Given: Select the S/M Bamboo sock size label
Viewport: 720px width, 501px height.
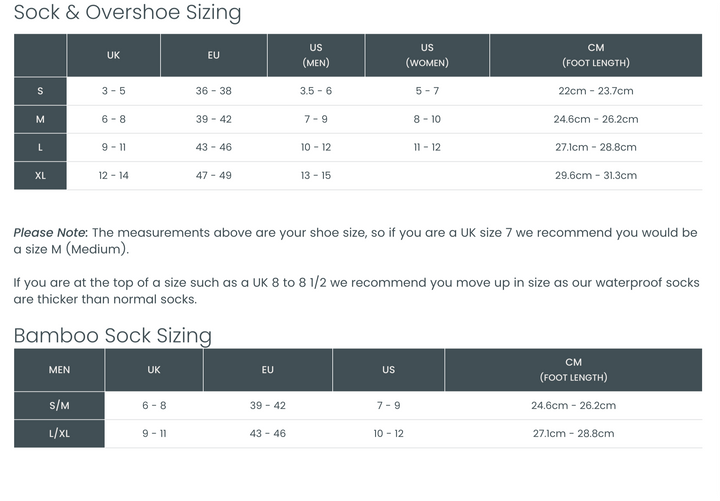Looking at the screenshot, I should click(59, 406).
